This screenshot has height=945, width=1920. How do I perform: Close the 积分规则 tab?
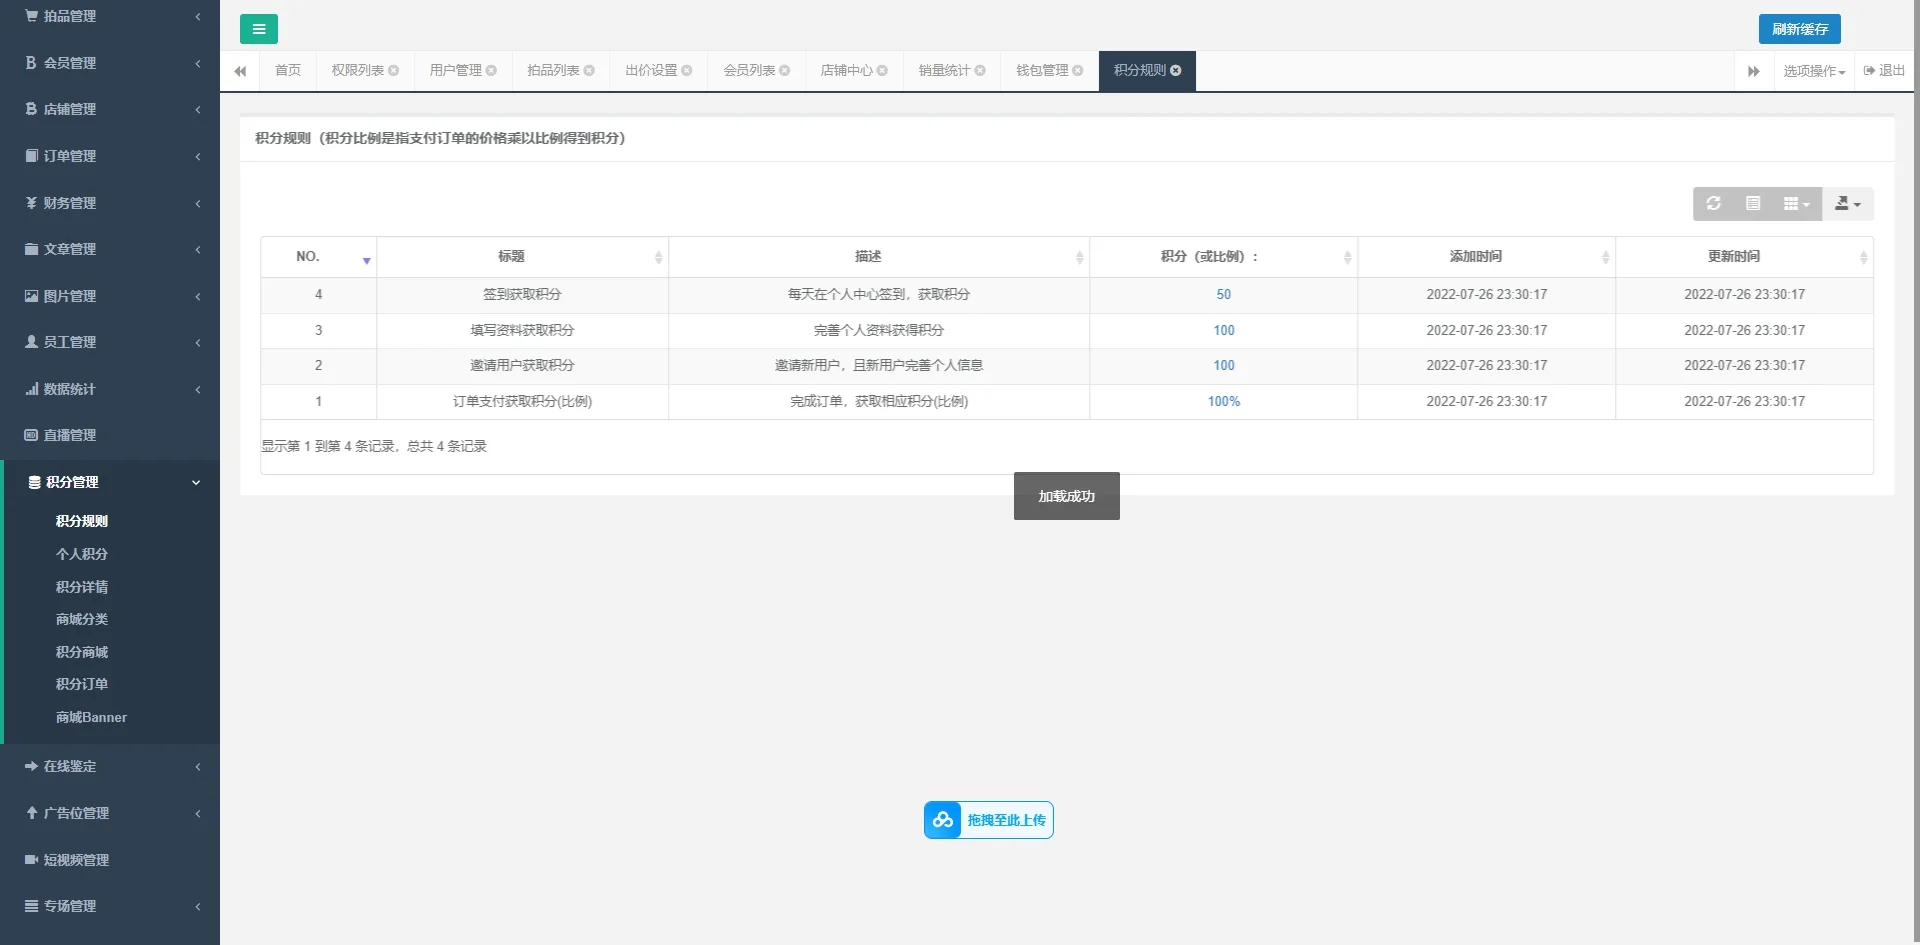click(x=1176, y=71)
